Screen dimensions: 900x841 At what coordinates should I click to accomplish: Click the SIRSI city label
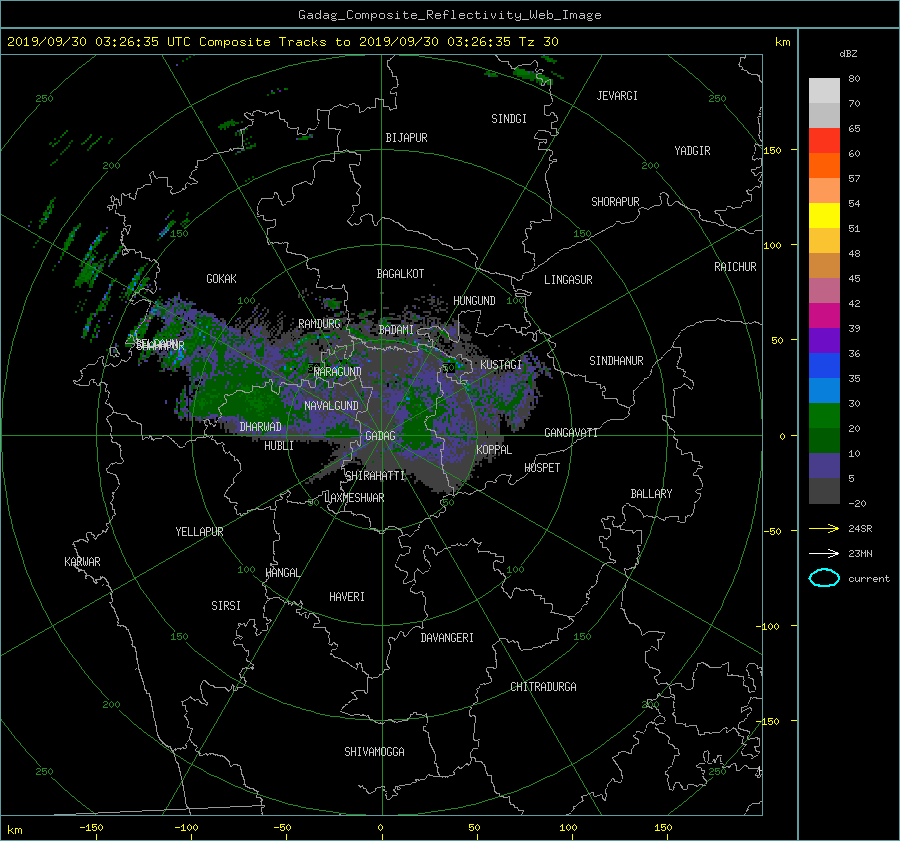click(226, 606)
